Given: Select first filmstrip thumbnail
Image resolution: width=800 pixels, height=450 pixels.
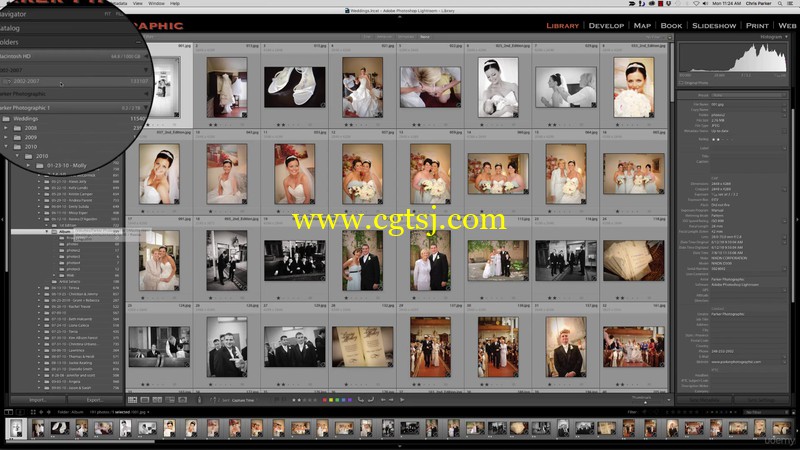Looking at the screenshot, I should coord(16,429).
